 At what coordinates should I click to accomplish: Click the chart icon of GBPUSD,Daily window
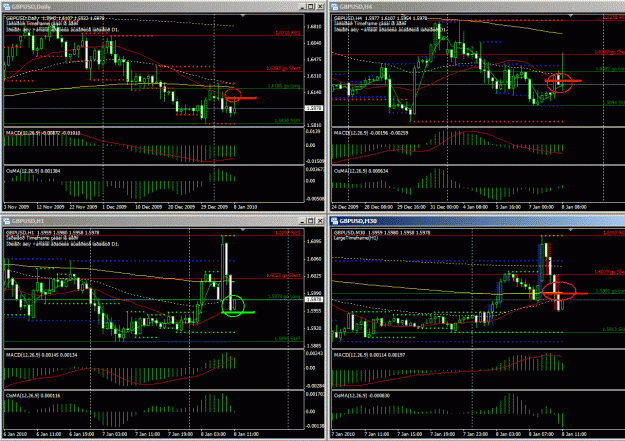[x=6, y=6]
